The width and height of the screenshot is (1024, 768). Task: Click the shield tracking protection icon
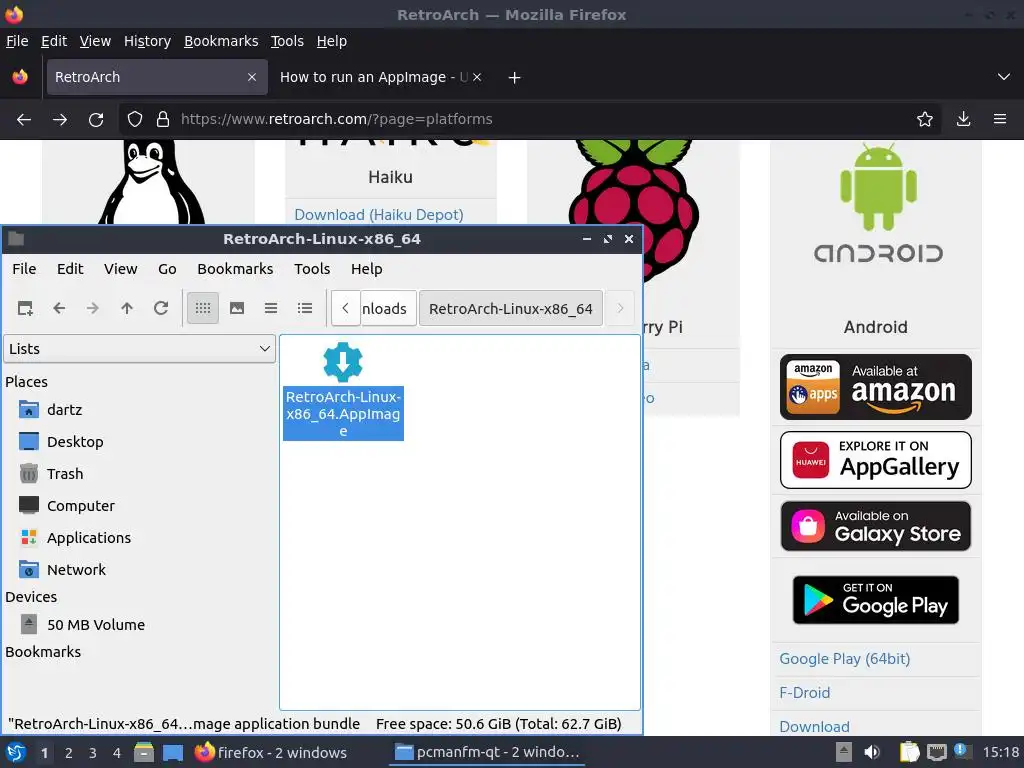pyautogui.click(x=135, y=120)
